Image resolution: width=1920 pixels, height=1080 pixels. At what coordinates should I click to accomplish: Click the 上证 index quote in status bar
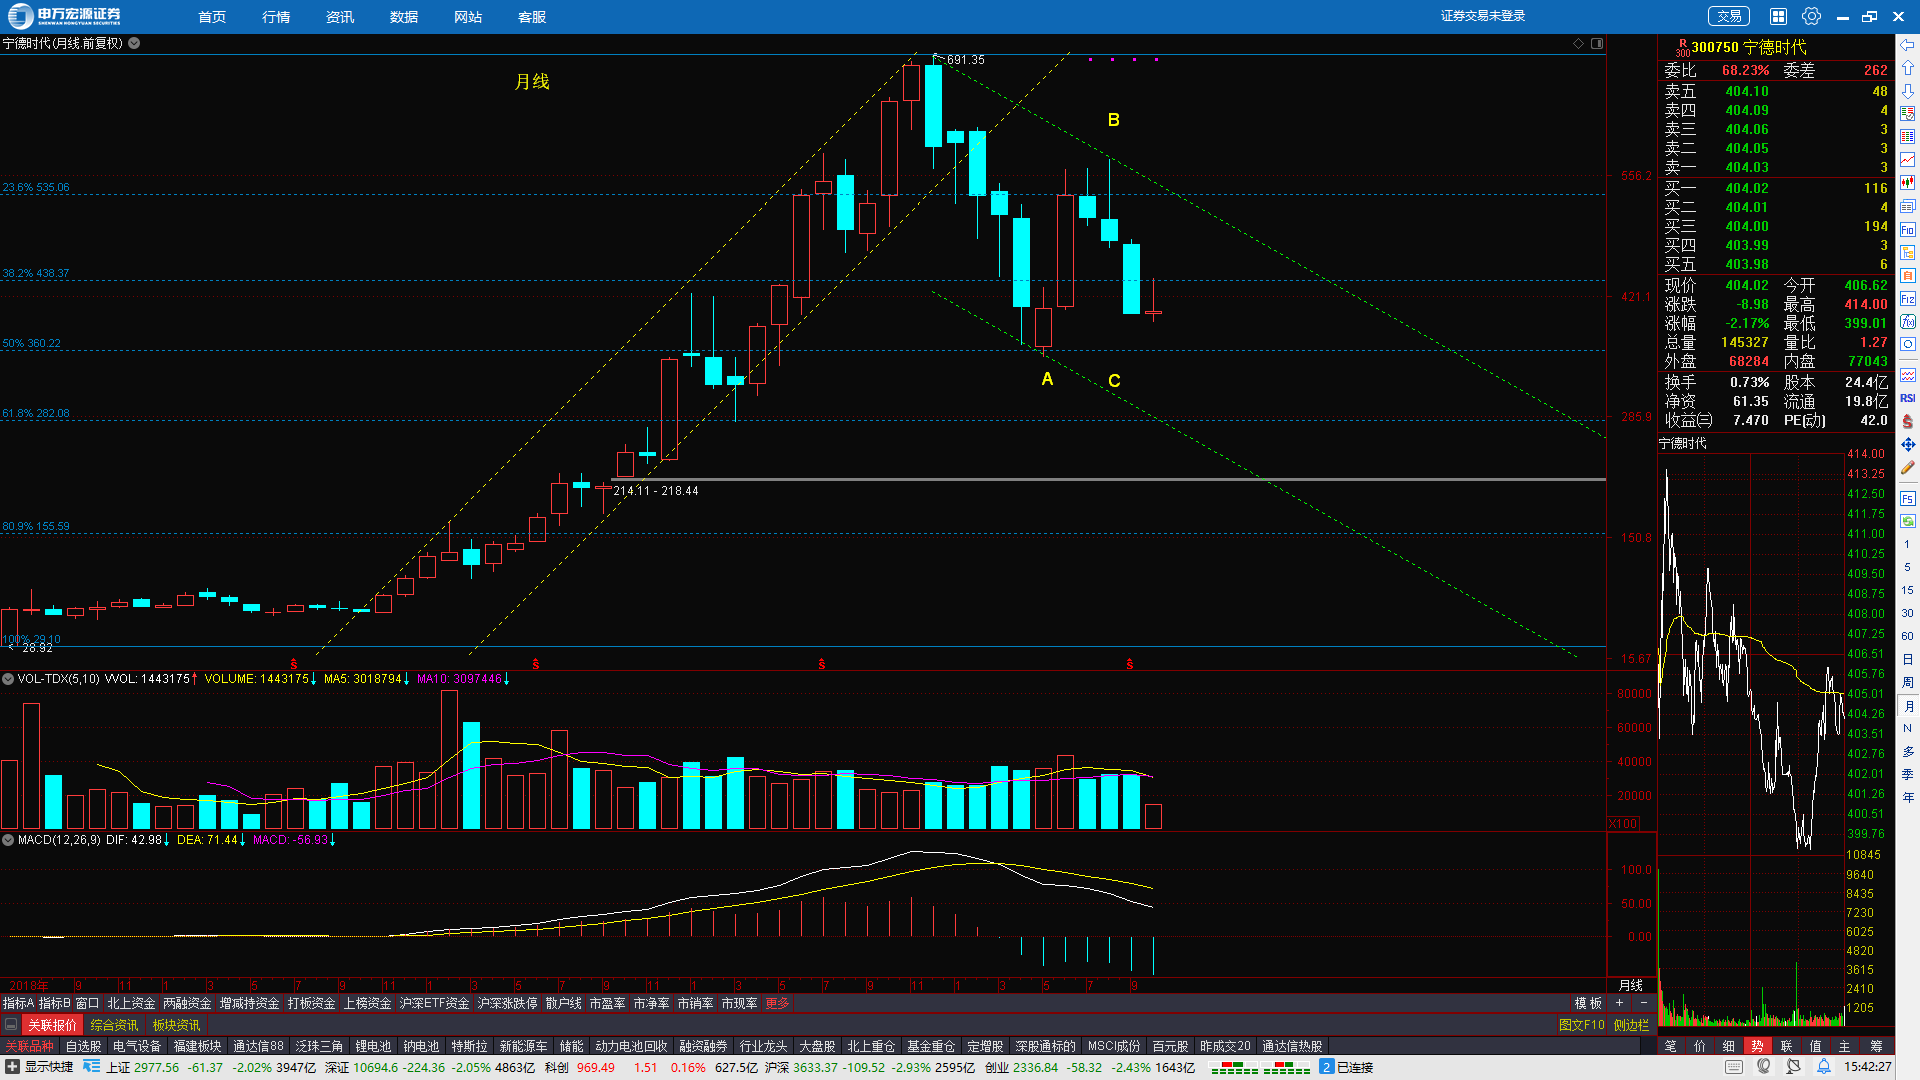point(211,1067)
